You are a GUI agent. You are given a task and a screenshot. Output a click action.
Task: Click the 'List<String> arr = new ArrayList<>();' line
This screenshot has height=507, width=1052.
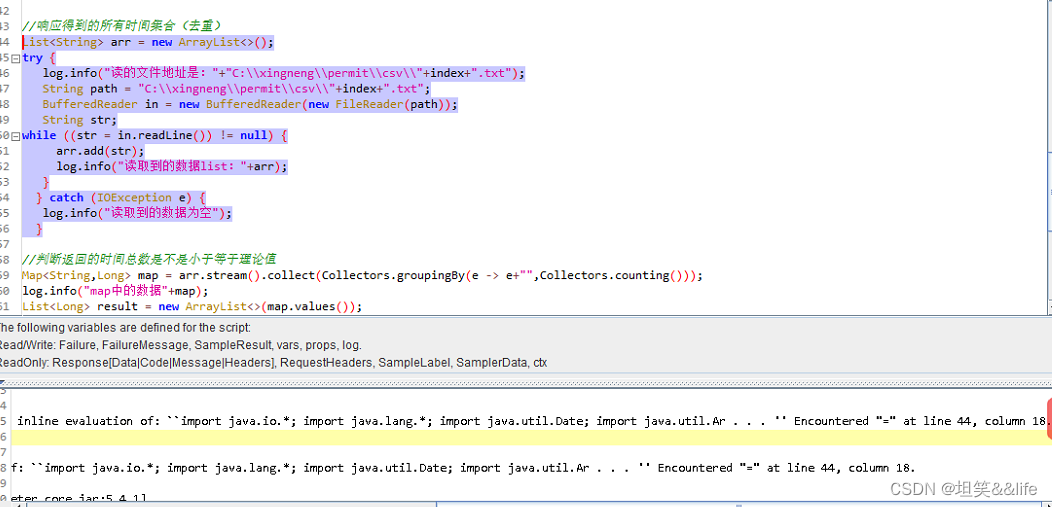point(148,42)
